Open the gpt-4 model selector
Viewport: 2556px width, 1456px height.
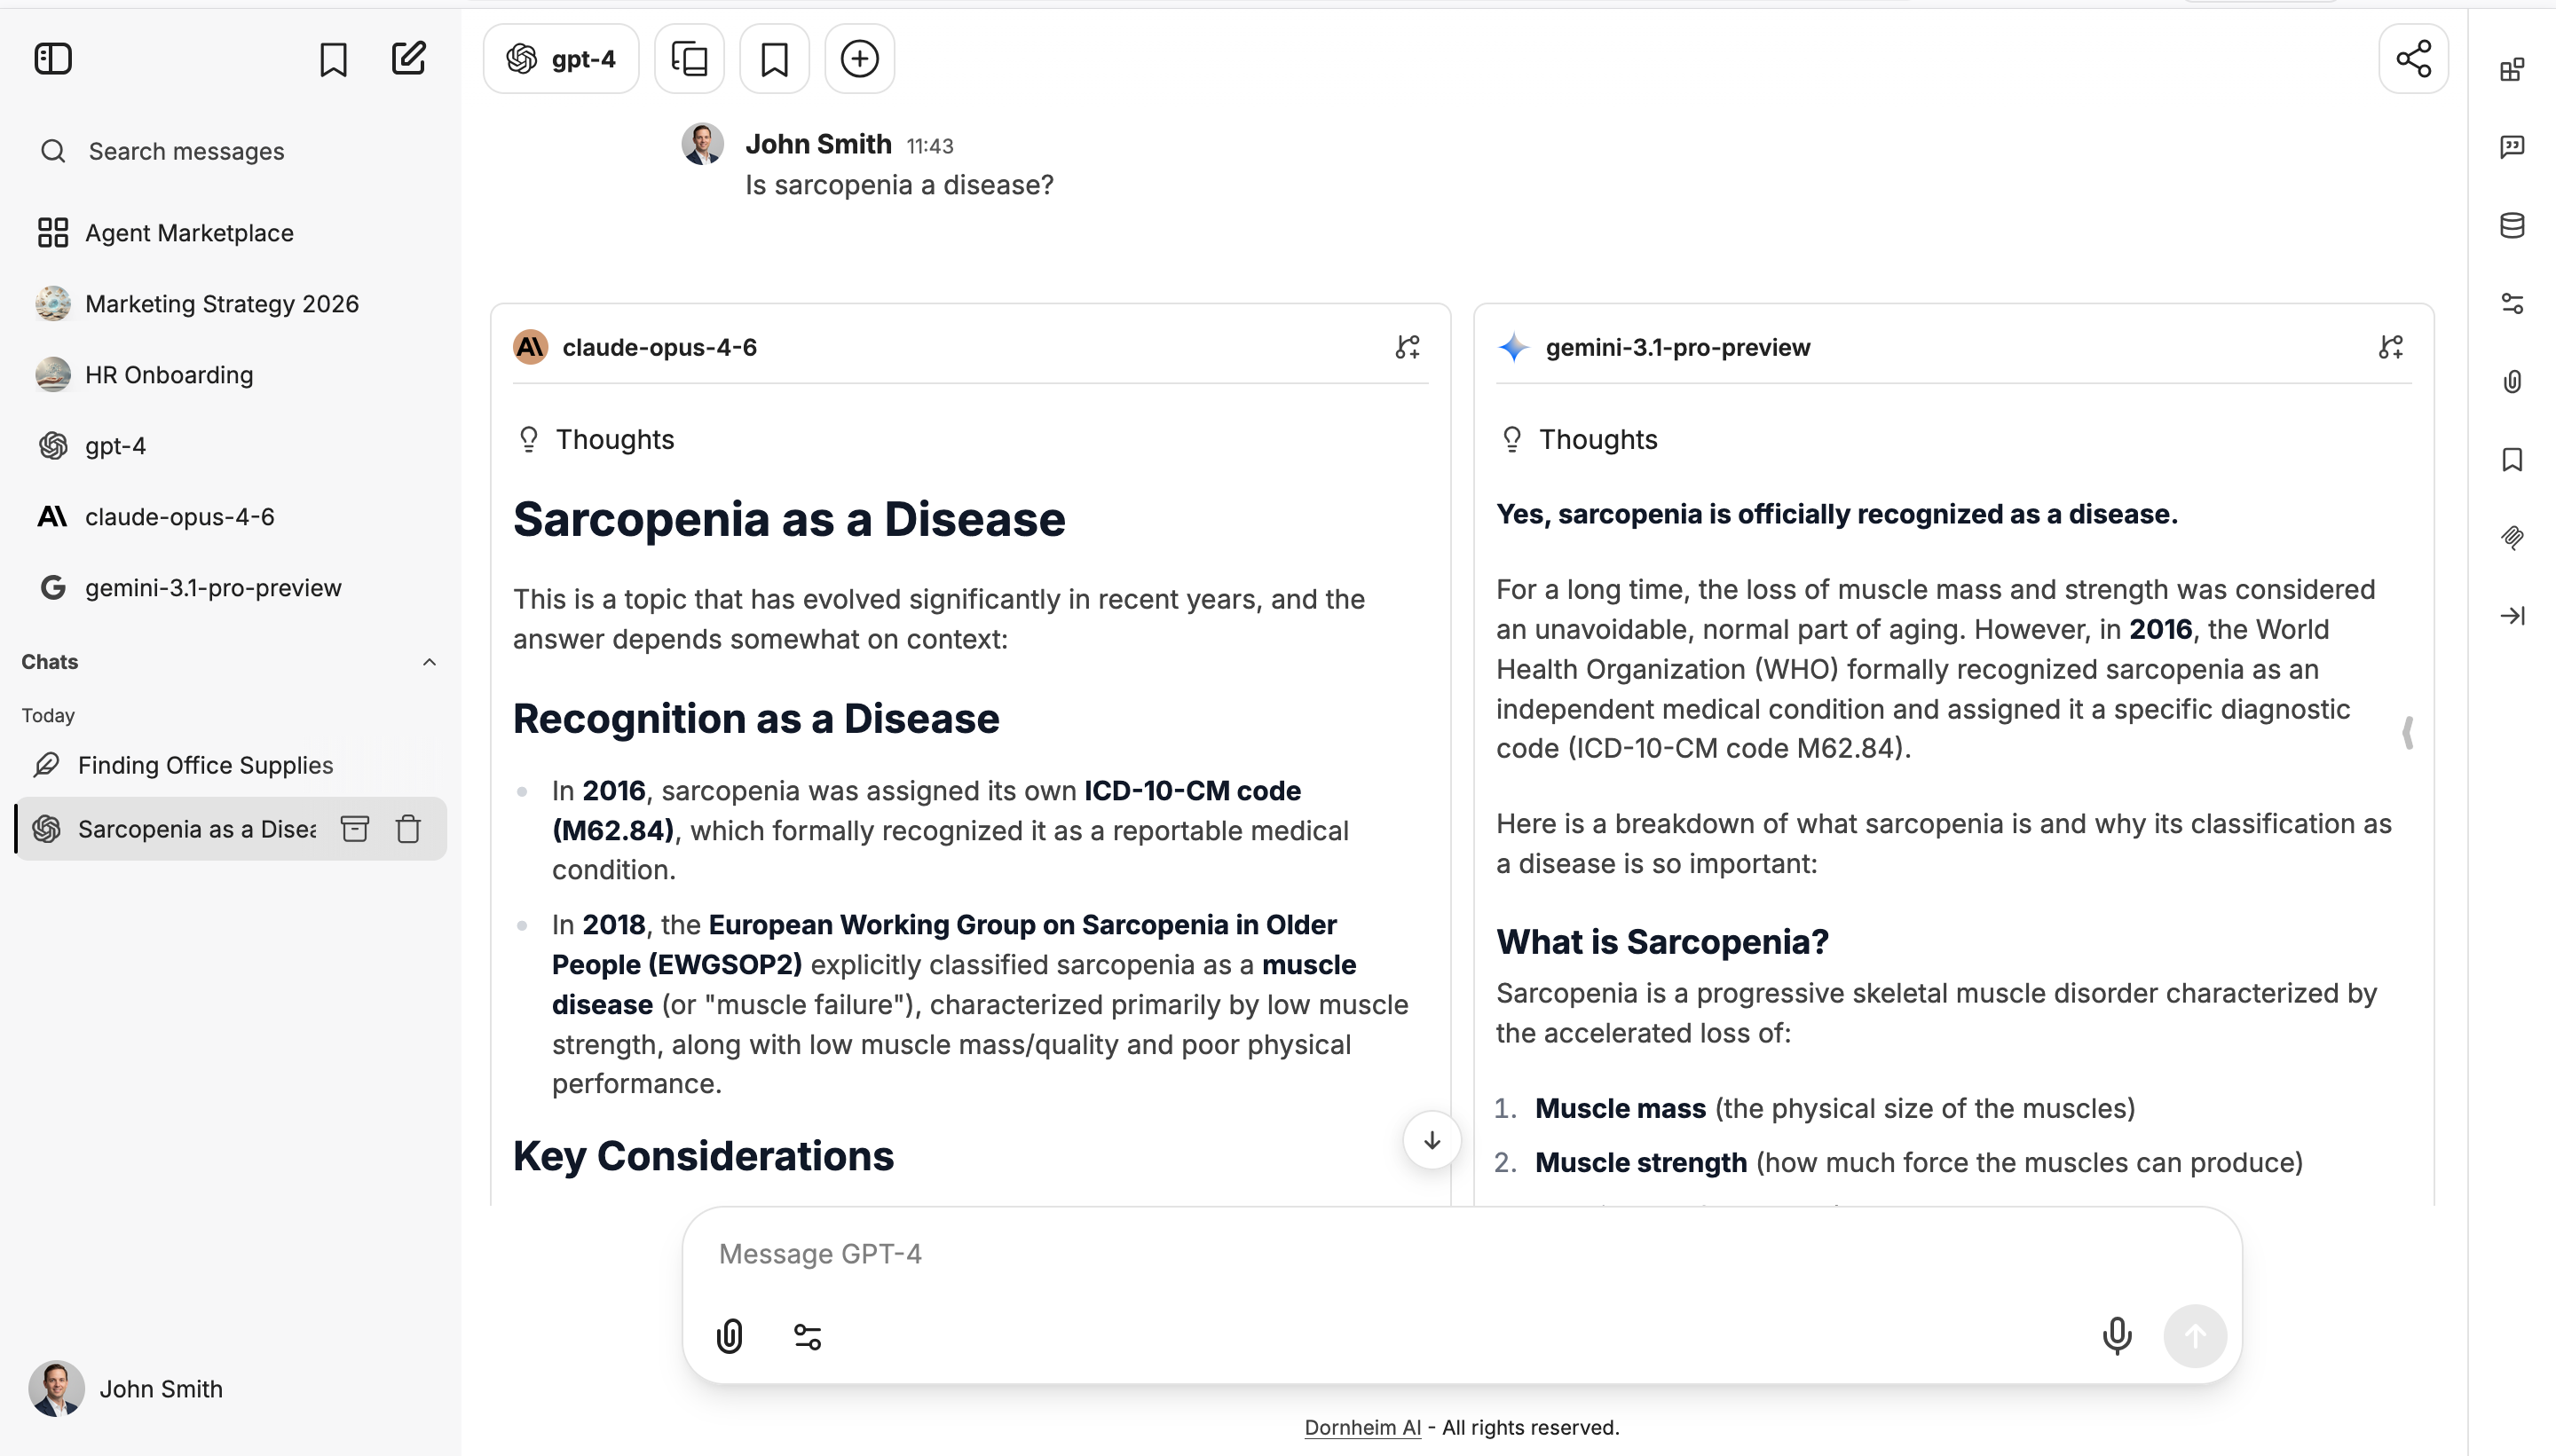561,58
